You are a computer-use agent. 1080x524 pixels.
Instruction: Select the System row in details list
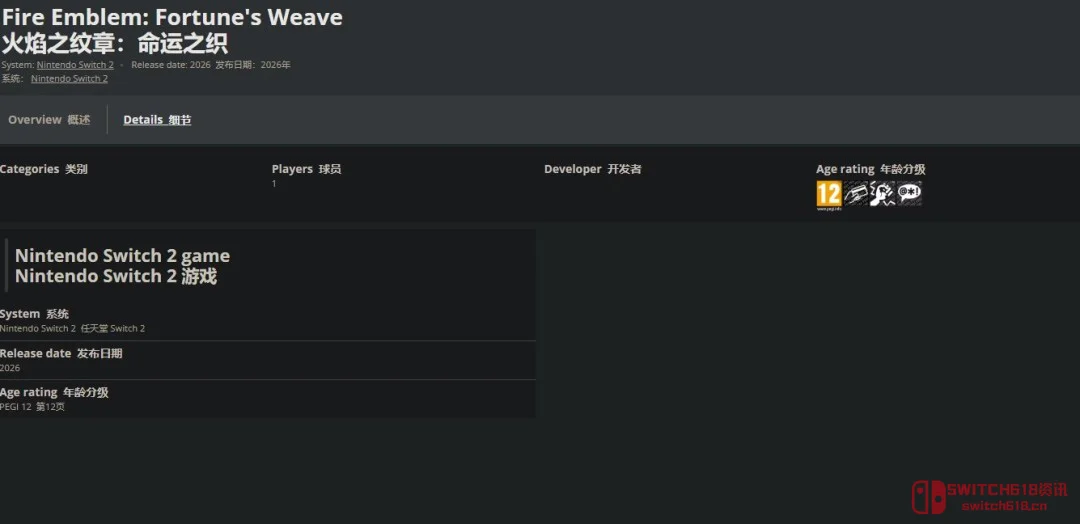tap(266, 320)
